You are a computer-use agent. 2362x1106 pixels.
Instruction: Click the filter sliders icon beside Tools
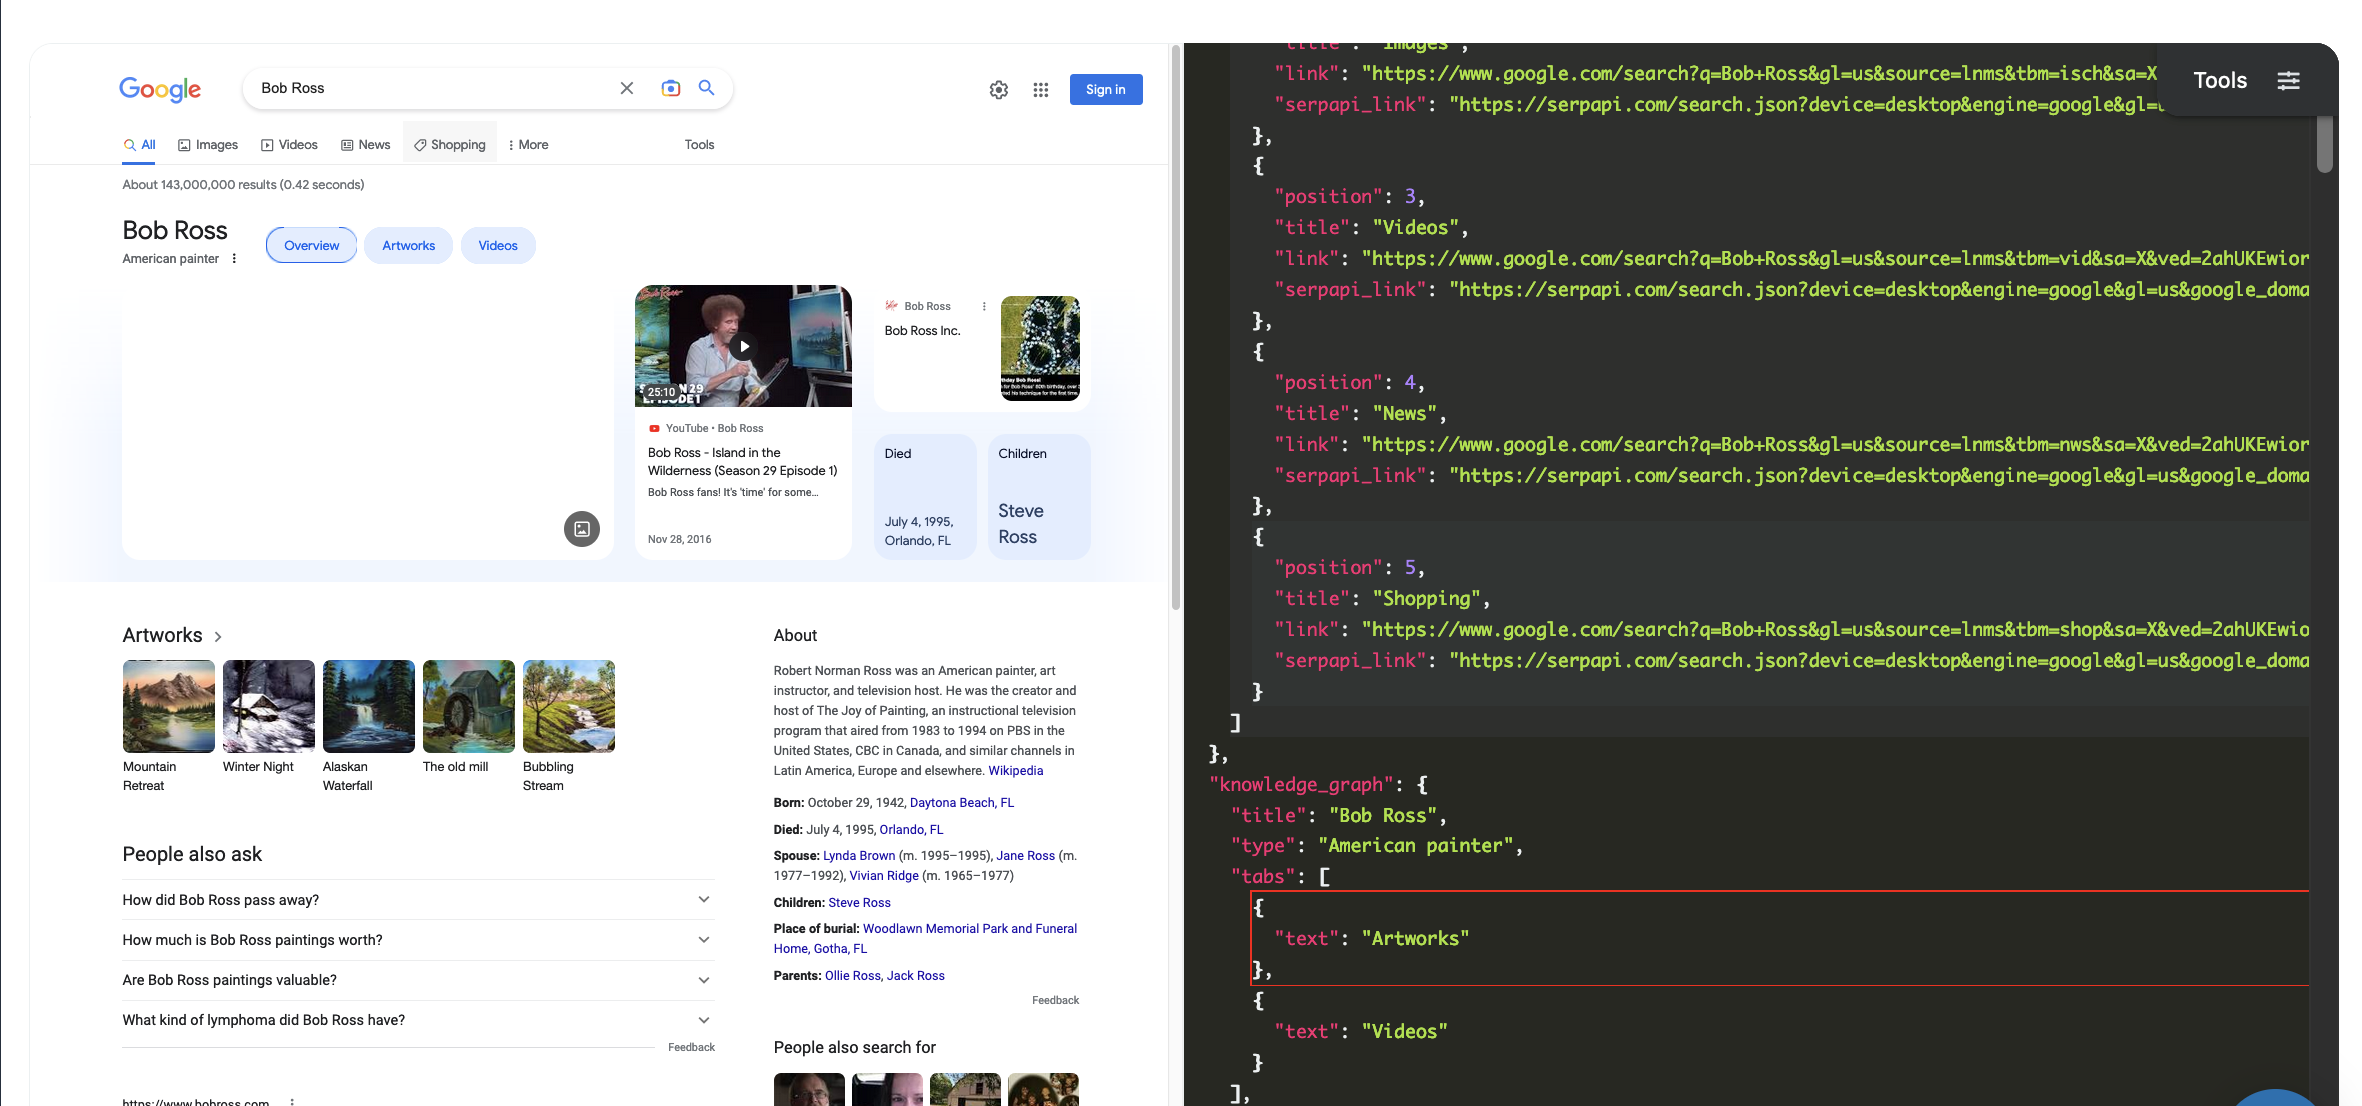[2289, 81]
